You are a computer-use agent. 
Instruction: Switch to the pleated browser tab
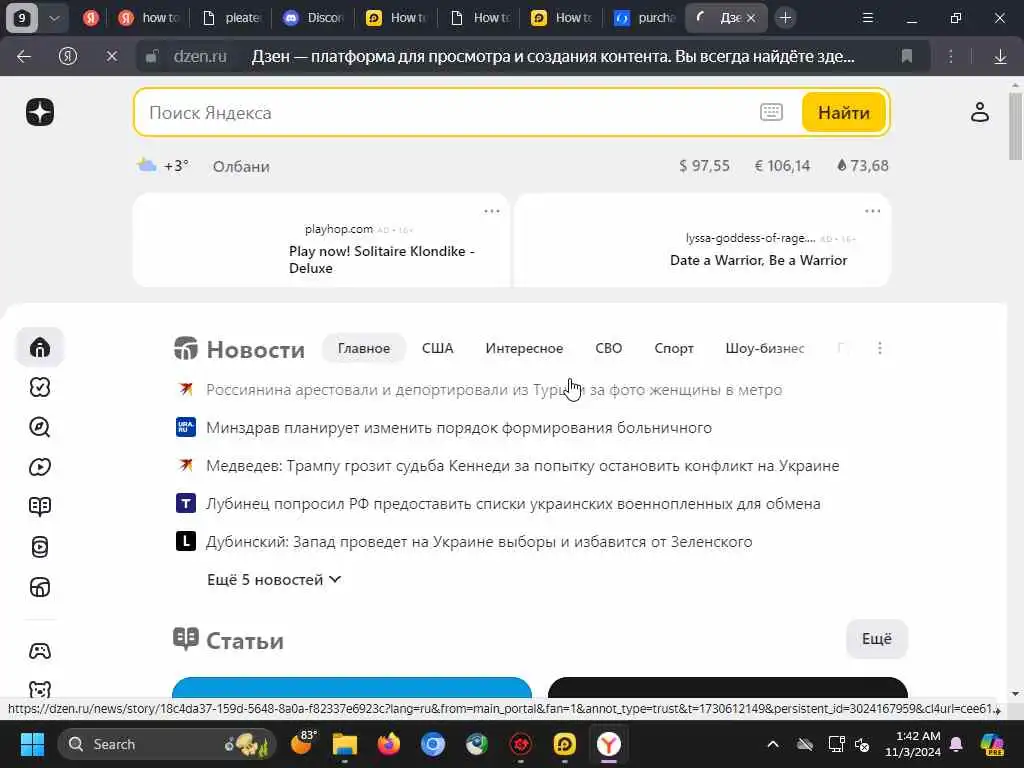pos(232,18)
